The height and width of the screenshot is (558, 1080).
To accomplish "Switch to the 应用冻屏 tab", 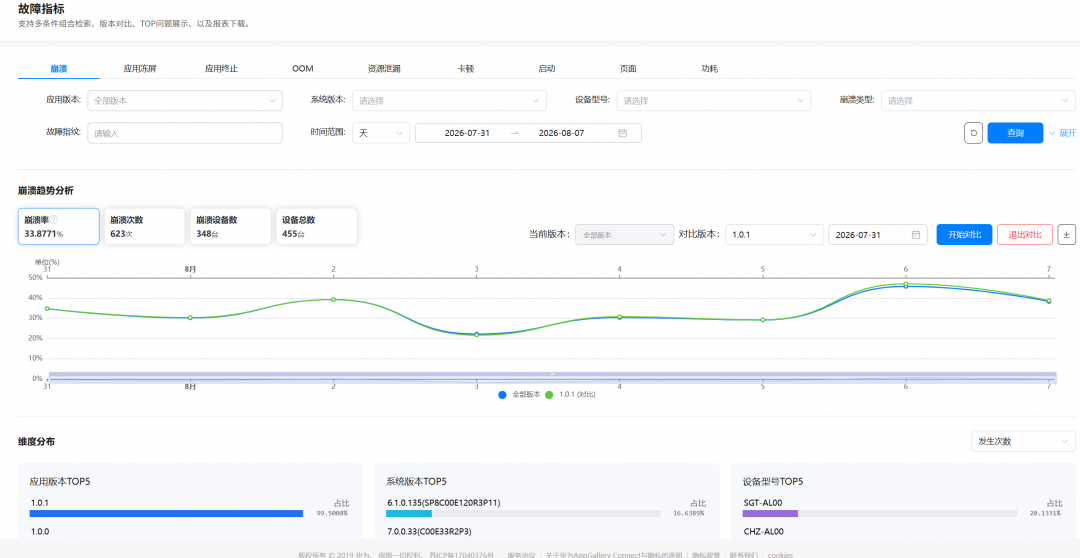I will [x=140, y=69].
